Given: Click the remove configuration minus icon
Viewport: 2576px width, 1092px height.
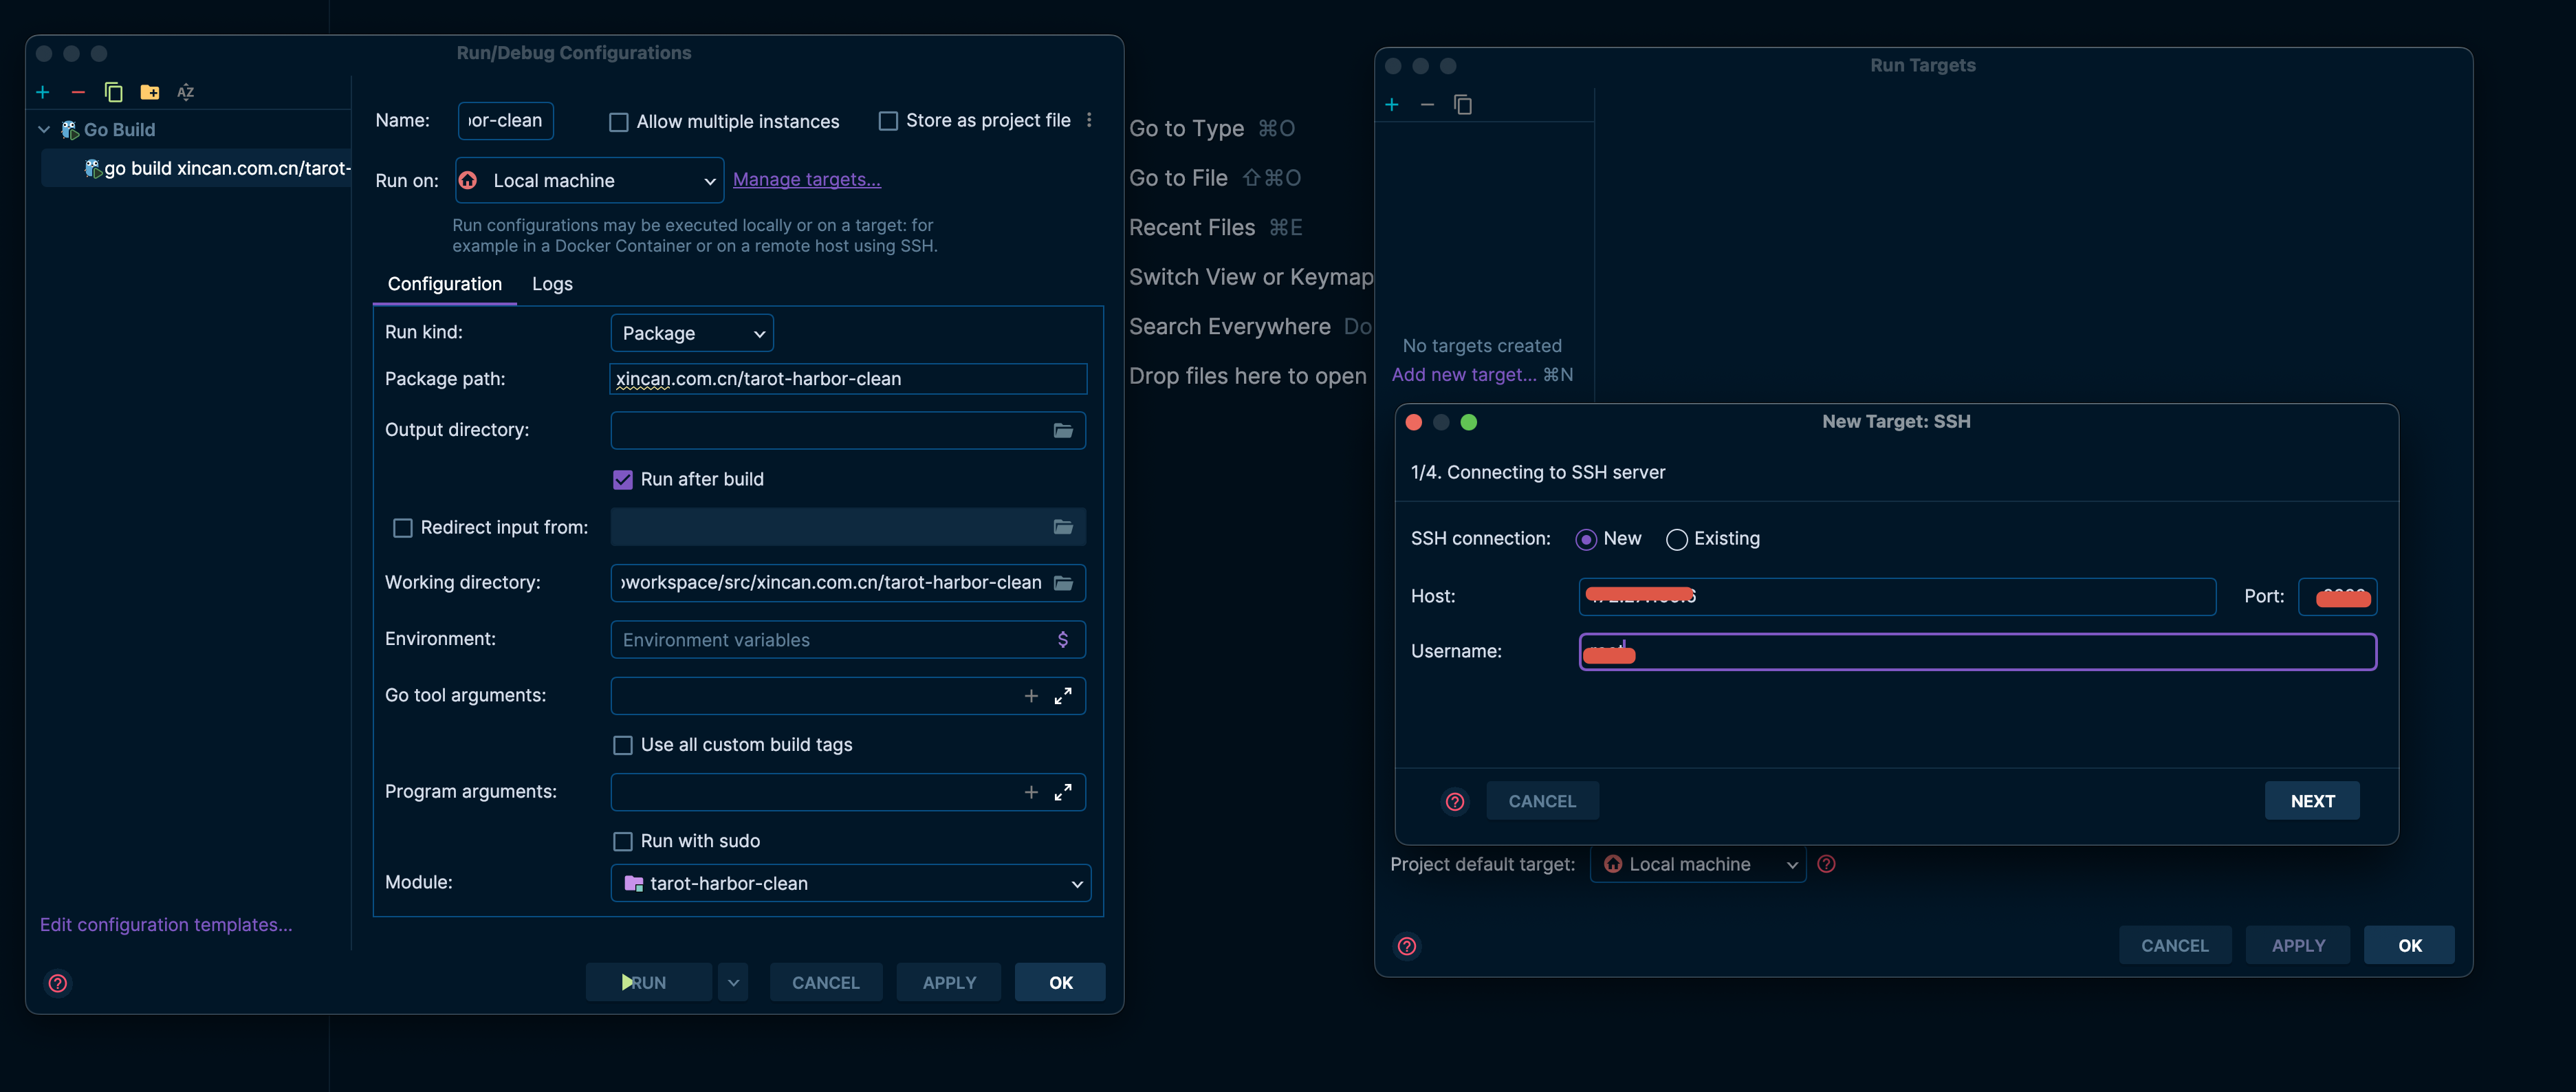Looking at the screenshot, I should (78, 92).
